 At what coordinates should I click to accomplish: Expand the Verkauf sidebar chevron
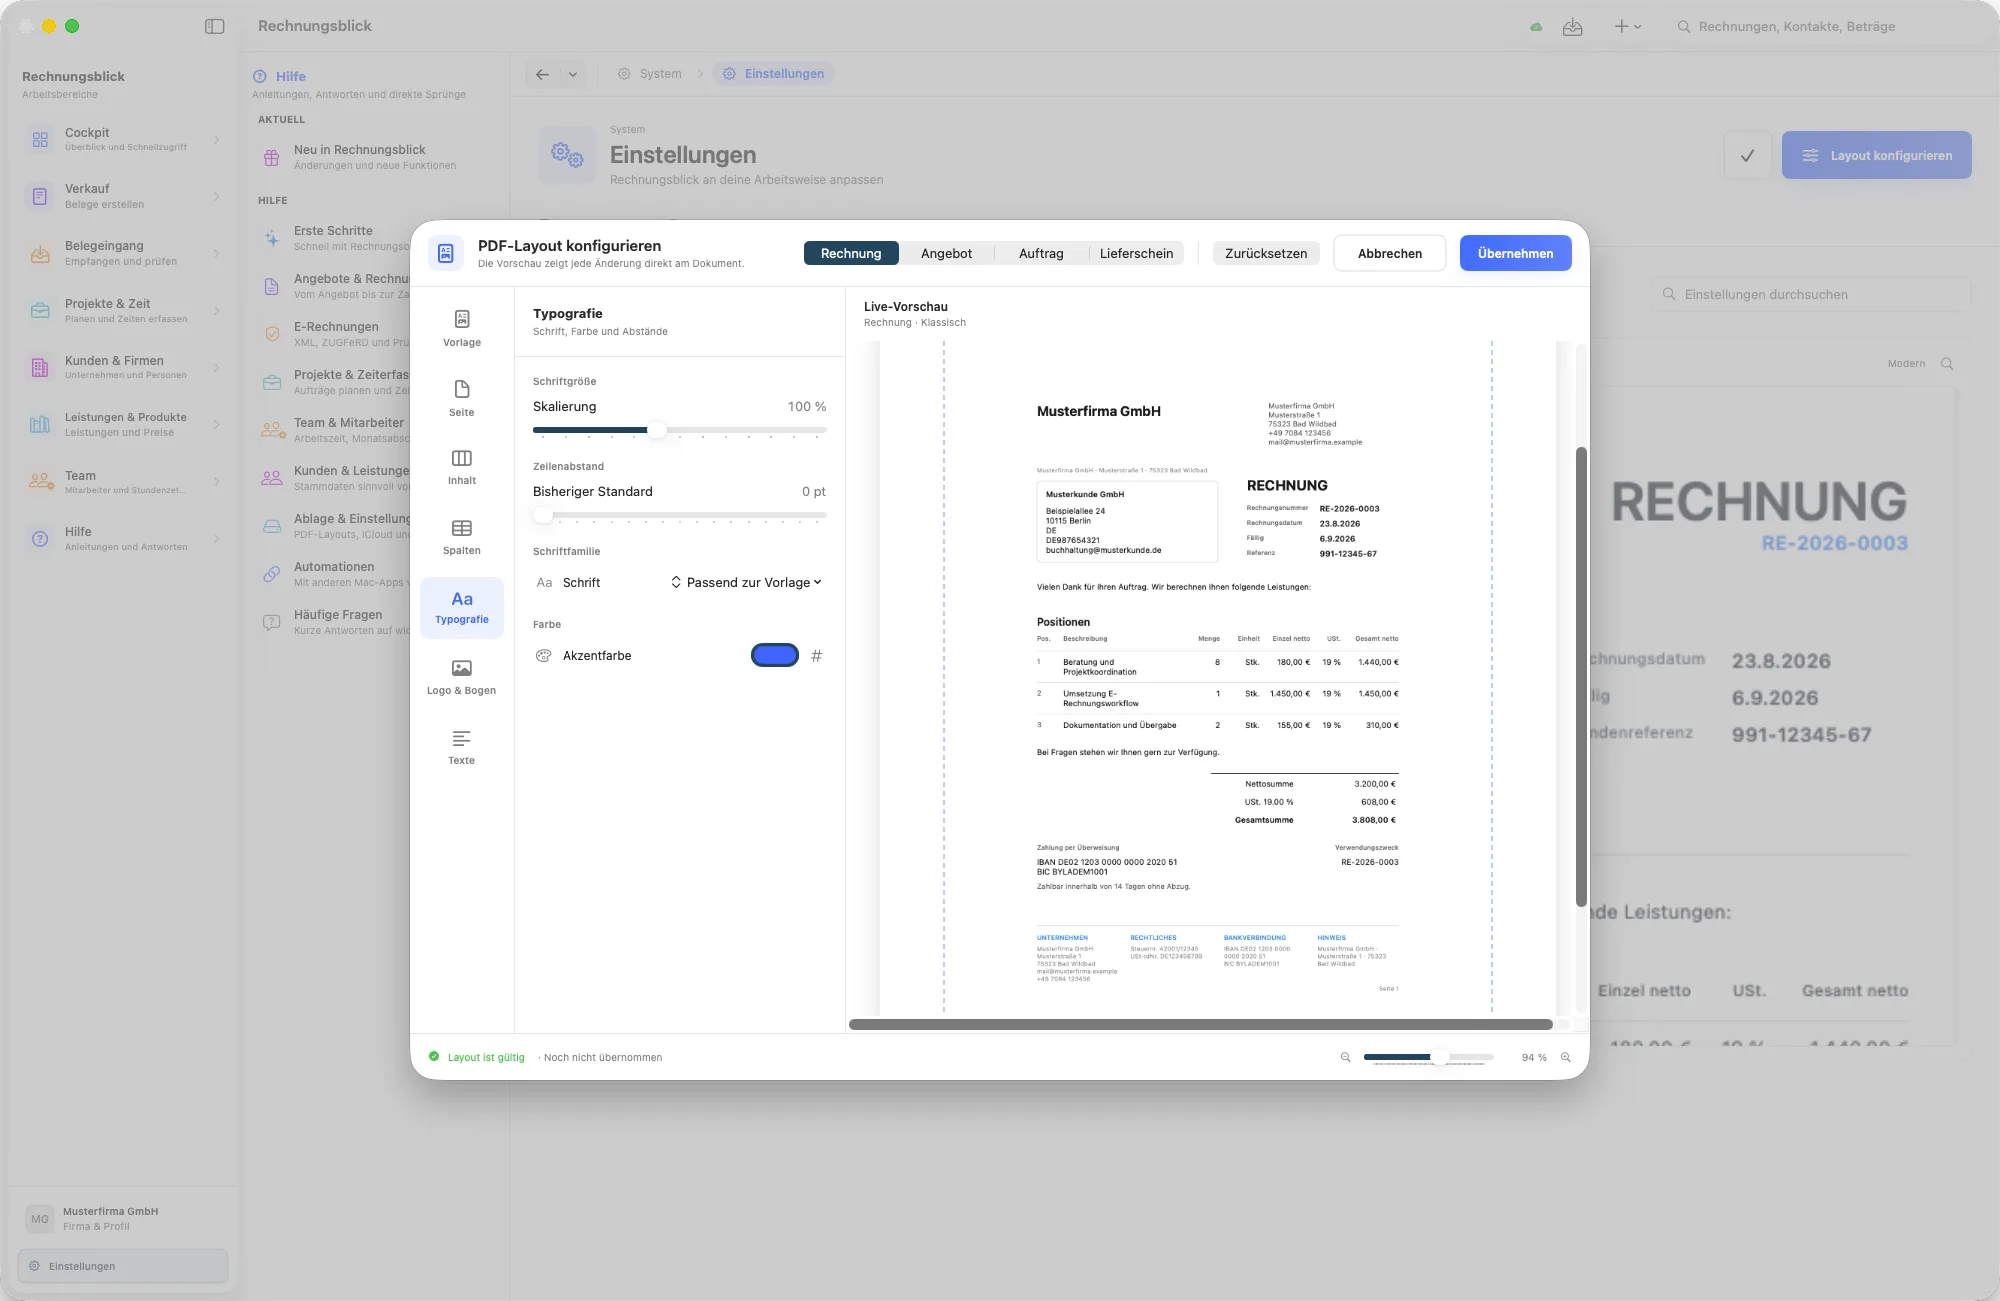pos(216,196)
